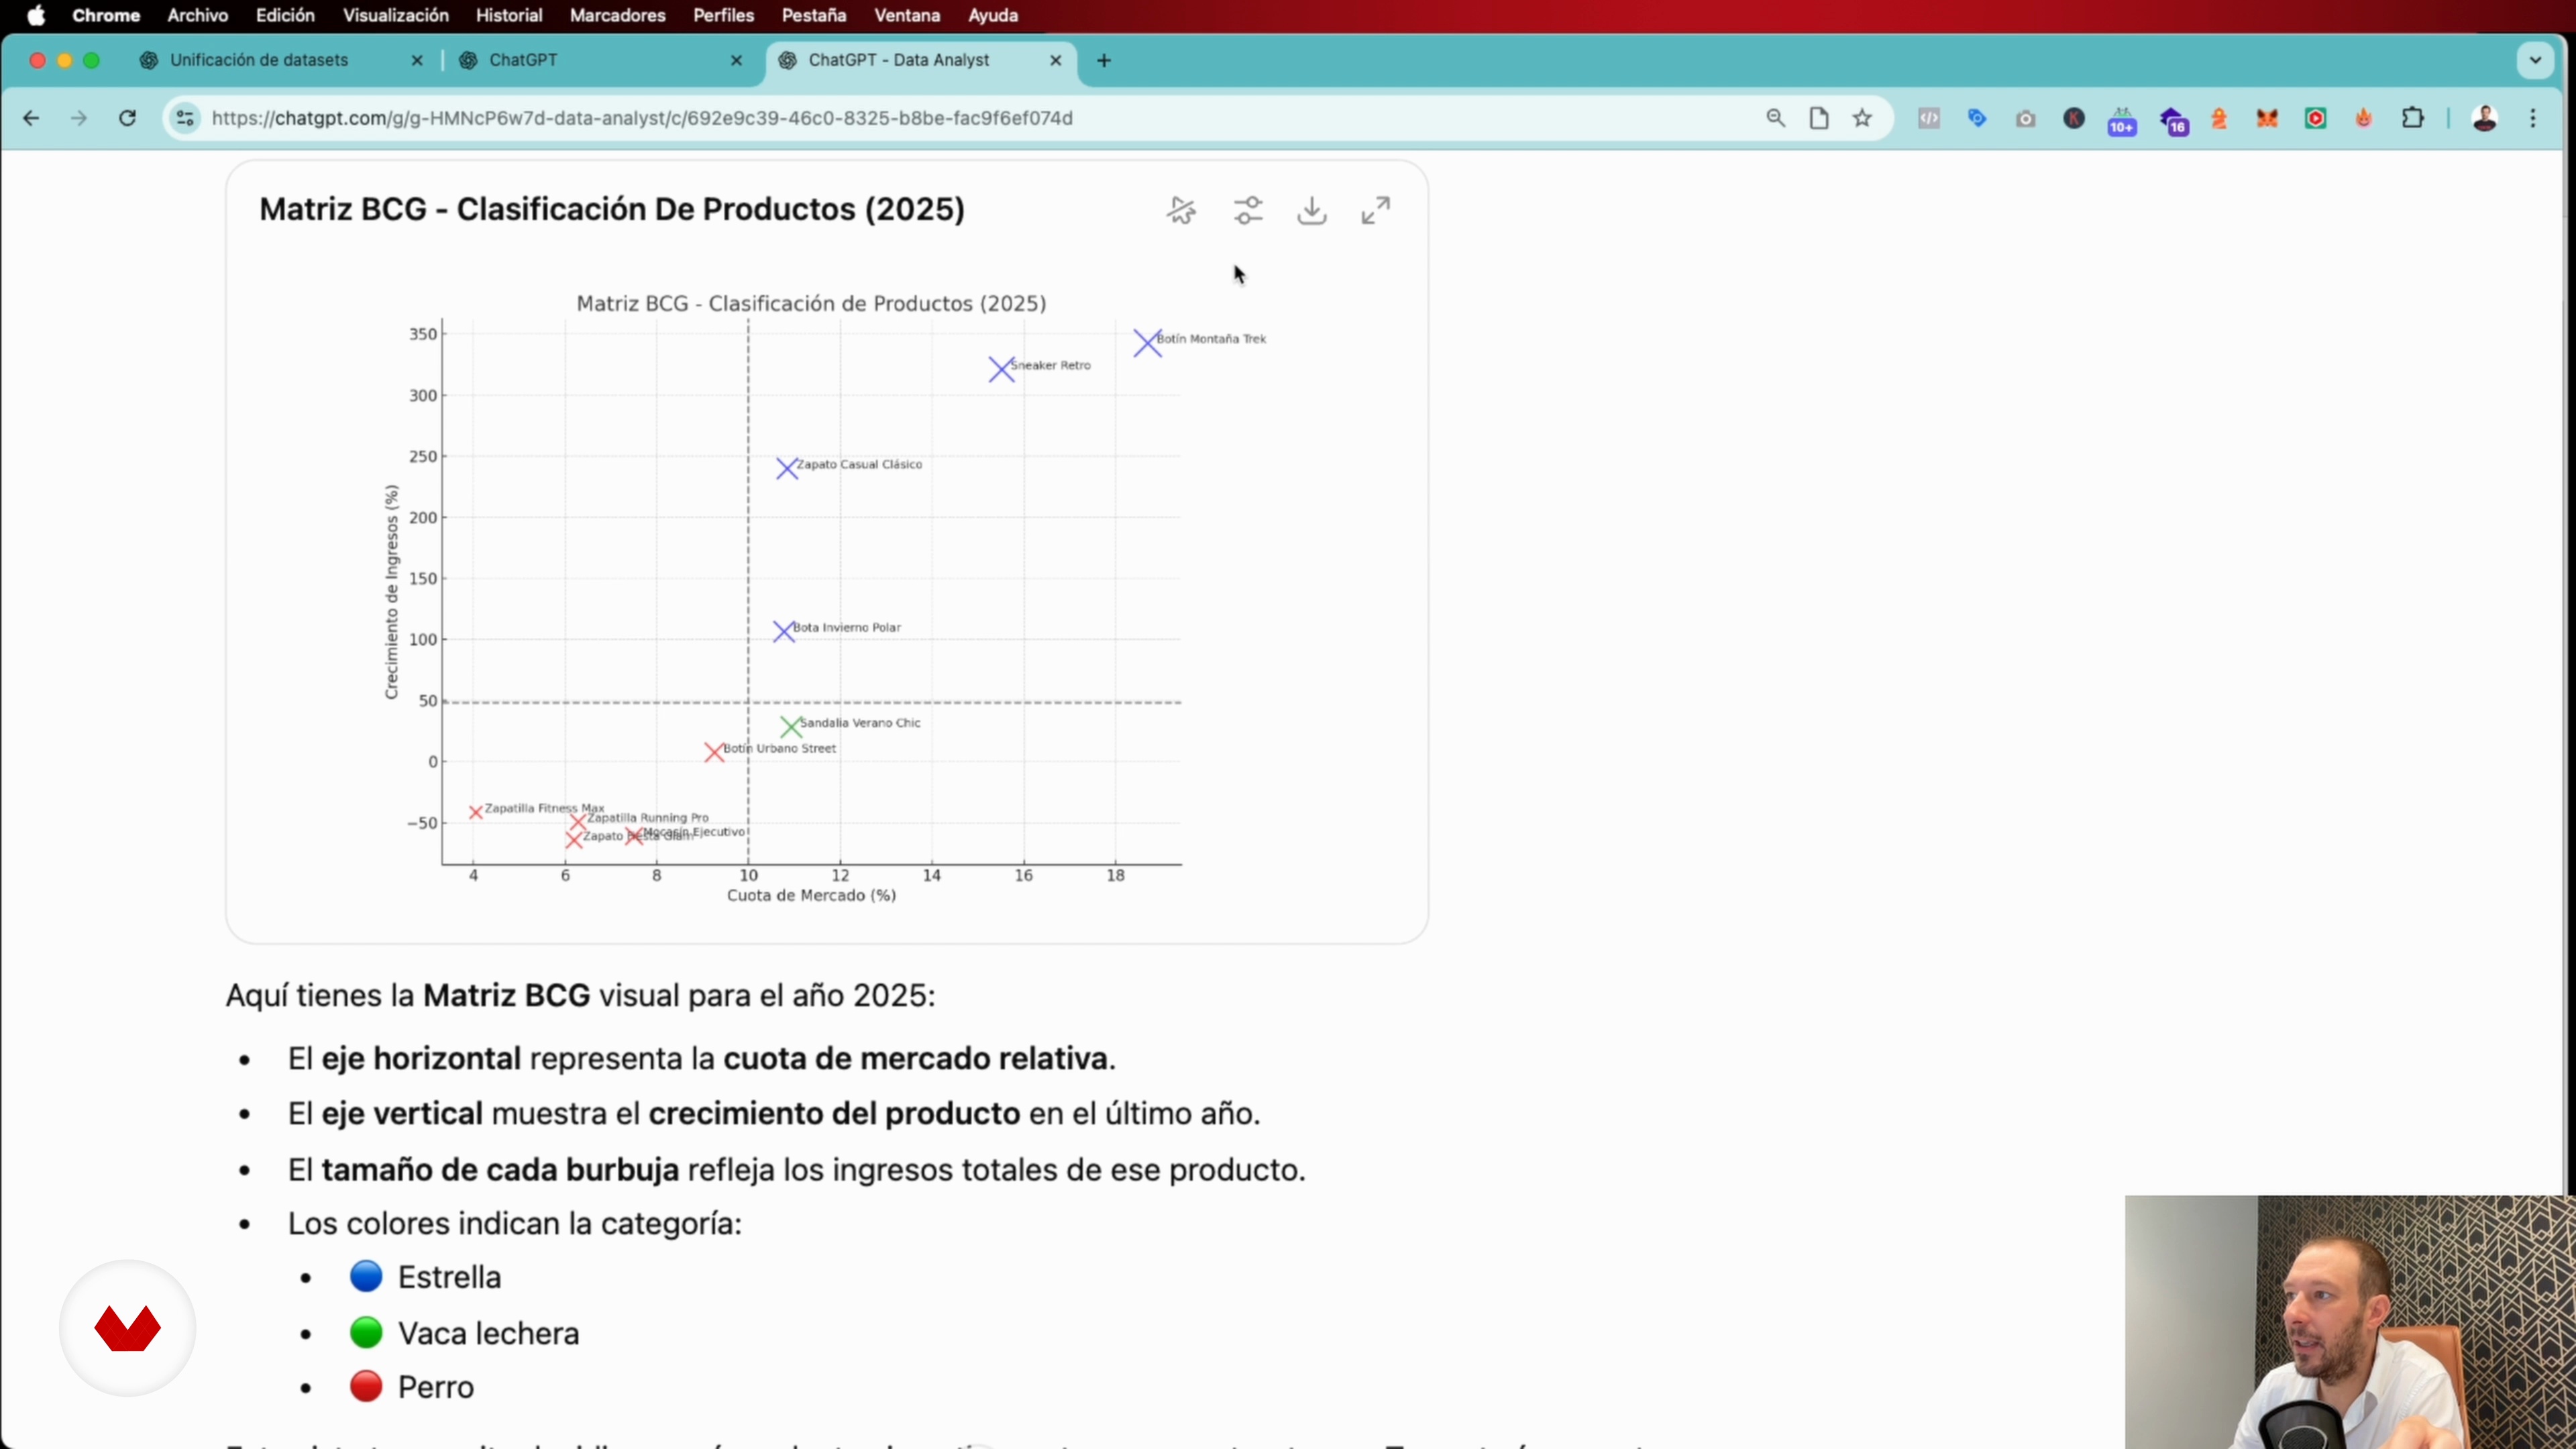Image resolution: width=2576 pixels, height=1449 pixels.
Task: Open a new browser tab
Action: 1104,60
